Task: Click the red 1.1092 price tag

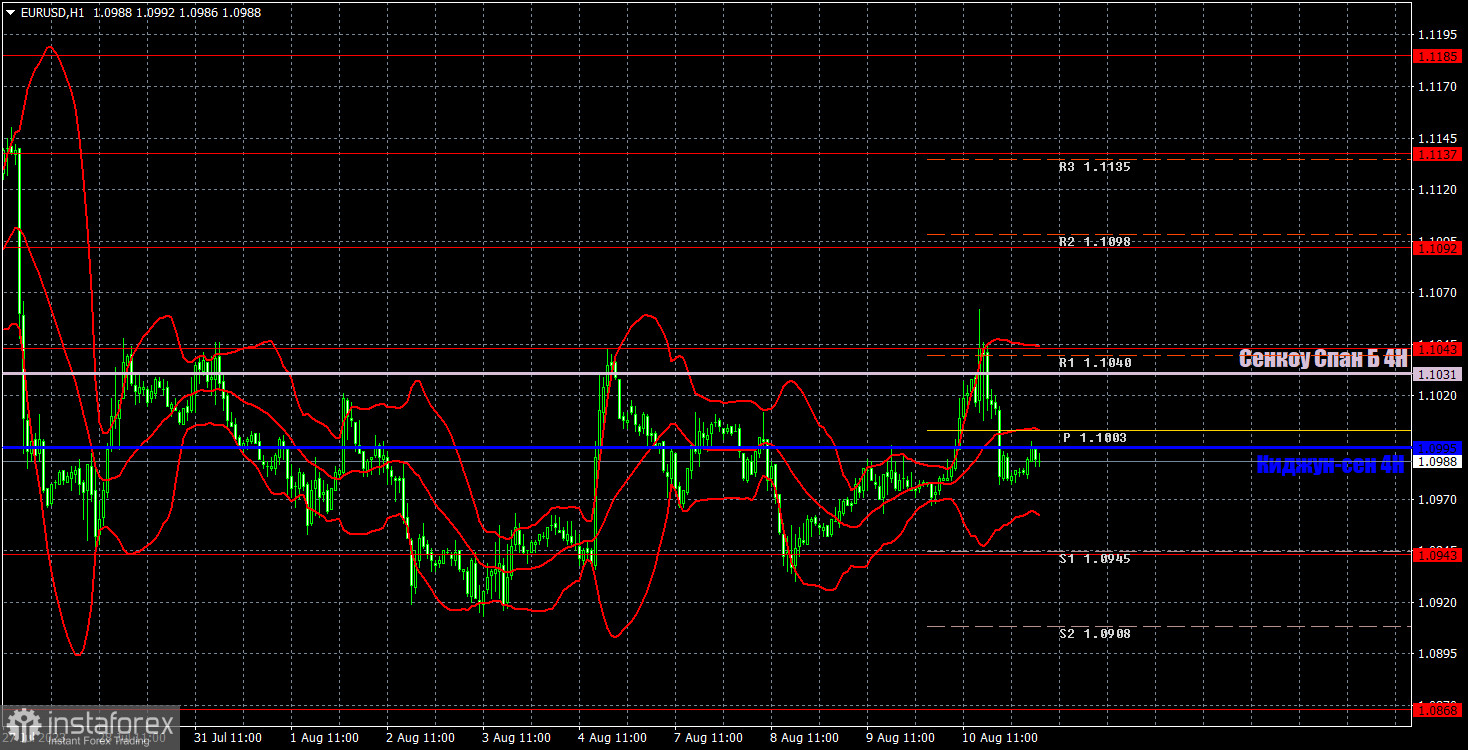Action: [1438, 247]
